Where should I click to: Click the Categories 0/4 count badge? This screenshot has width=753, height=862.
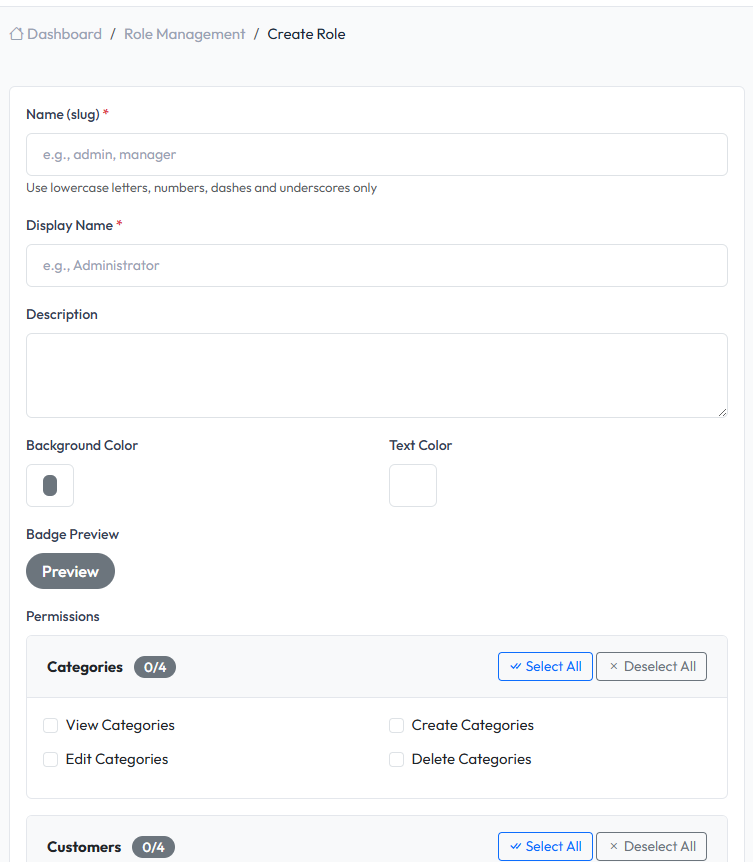click(x=155, y=667)
